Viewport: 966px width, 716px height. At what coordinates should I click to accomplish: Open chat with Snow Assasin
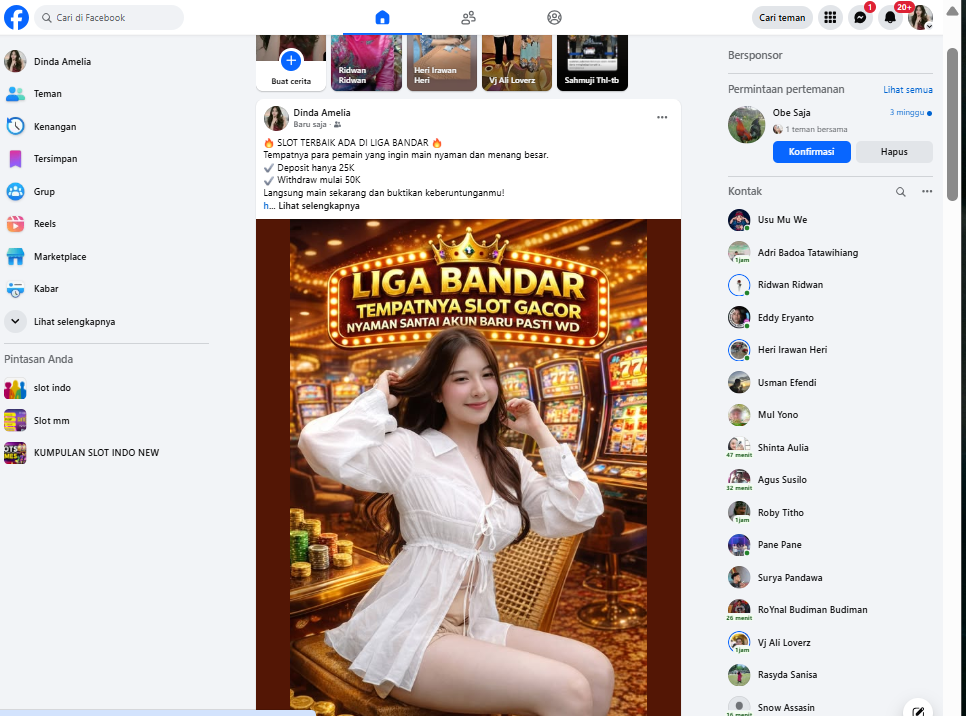[830, 706]
